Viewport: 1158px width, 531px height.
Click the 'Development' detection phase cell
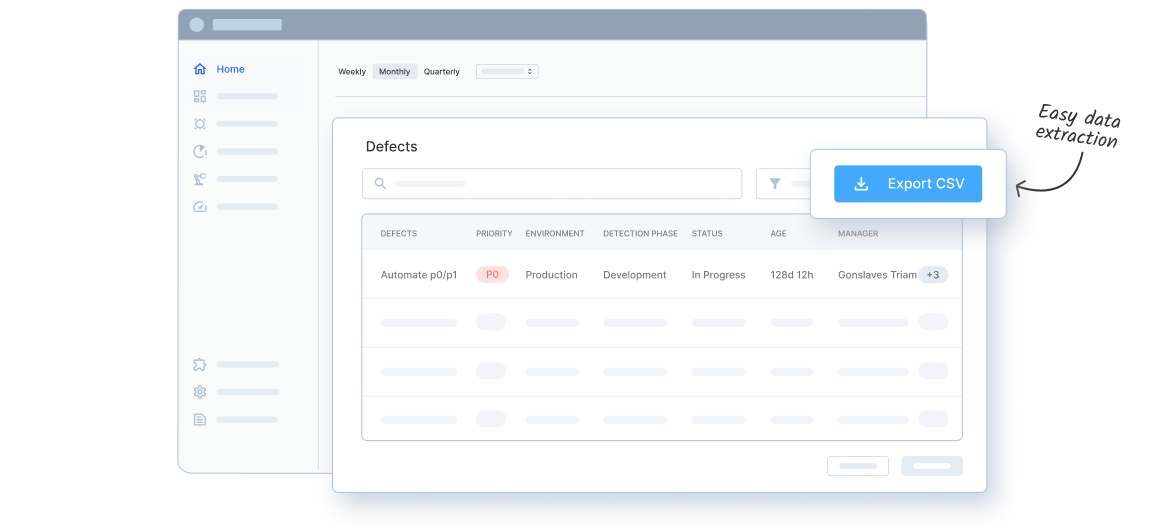click(634, 275)
